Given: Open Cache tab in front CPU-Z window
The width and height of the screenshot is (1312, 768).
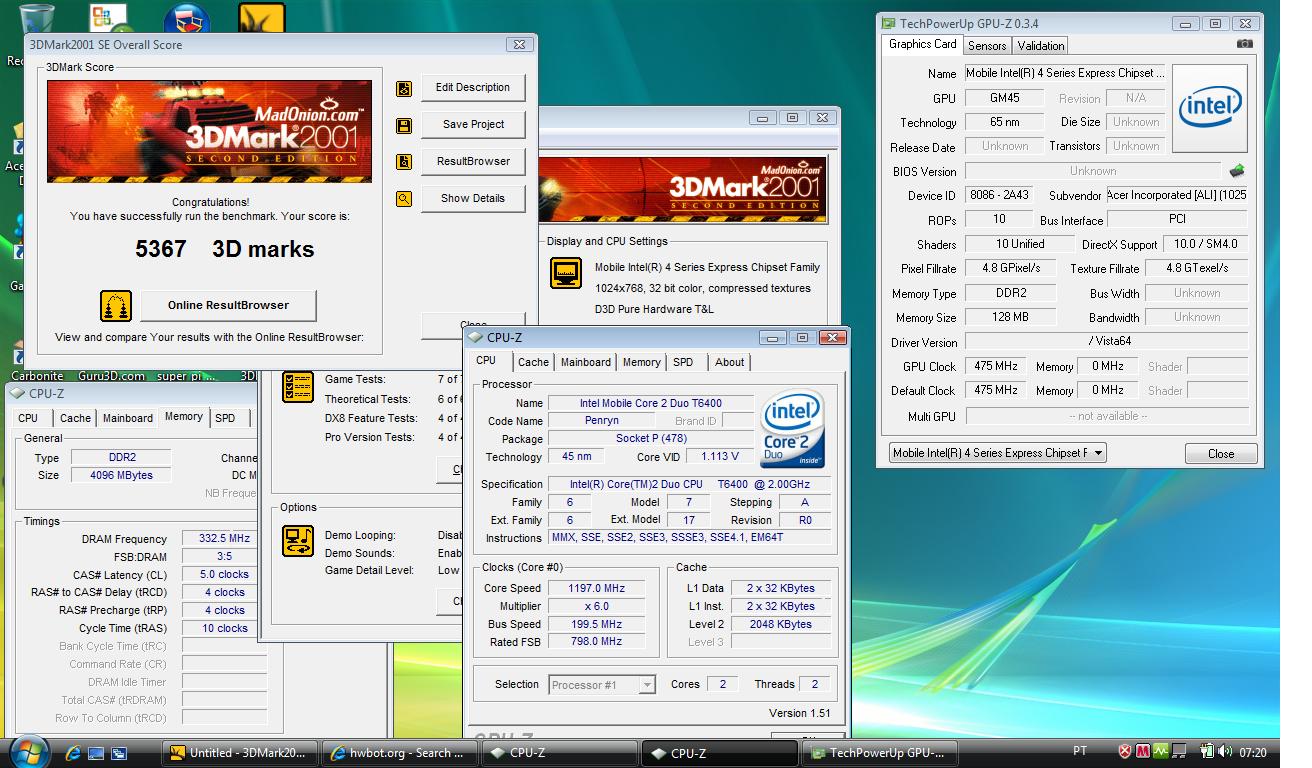Looking at the screenshot, I should 533,362.
